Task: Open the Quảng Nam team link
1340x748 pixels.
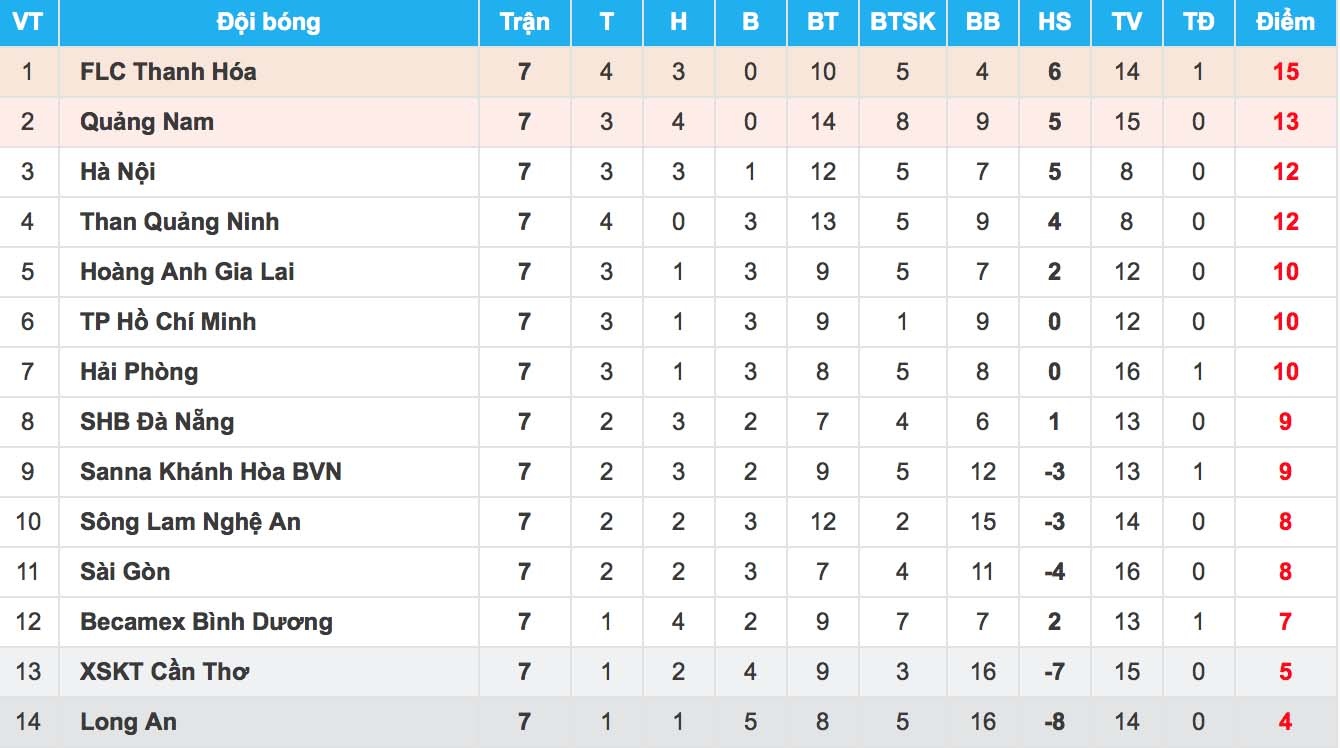Action: coord(147,122)
